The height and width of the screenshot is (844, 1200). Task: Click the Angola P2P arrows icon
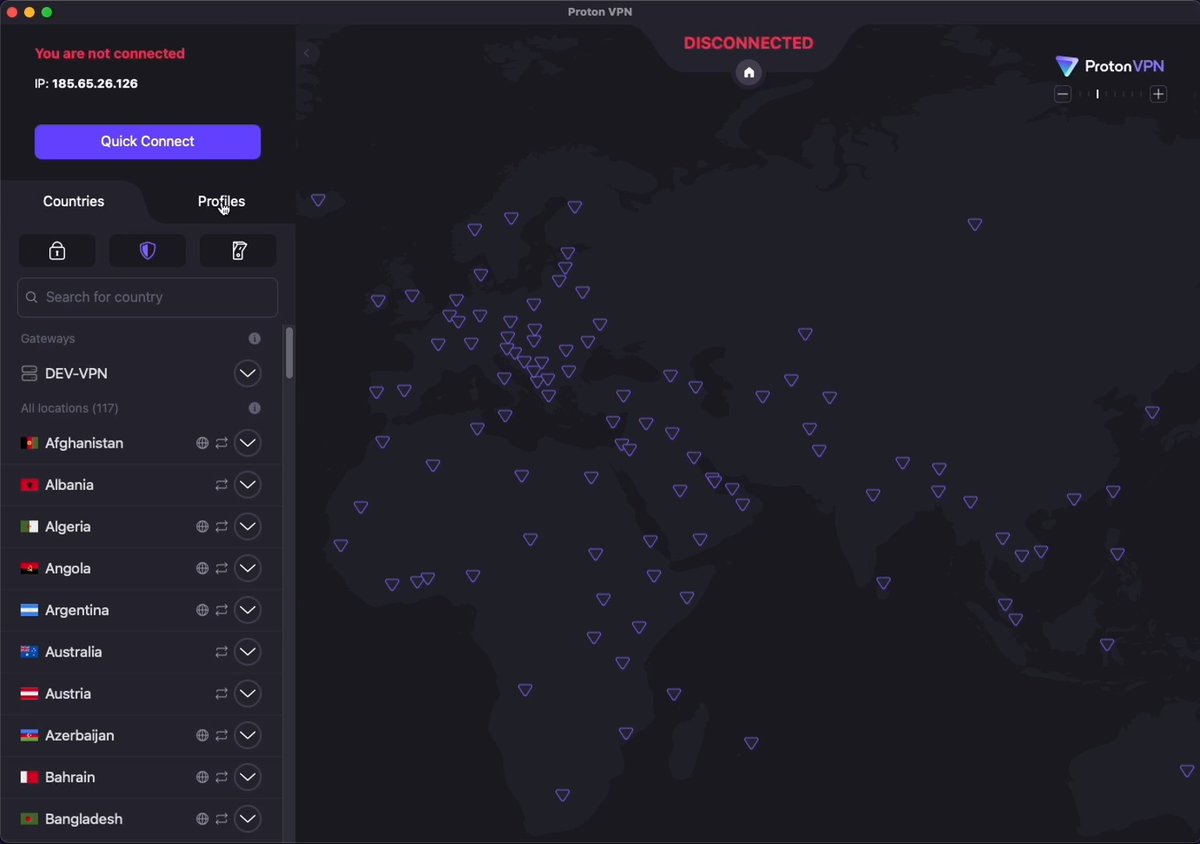(x=221, y=568)
